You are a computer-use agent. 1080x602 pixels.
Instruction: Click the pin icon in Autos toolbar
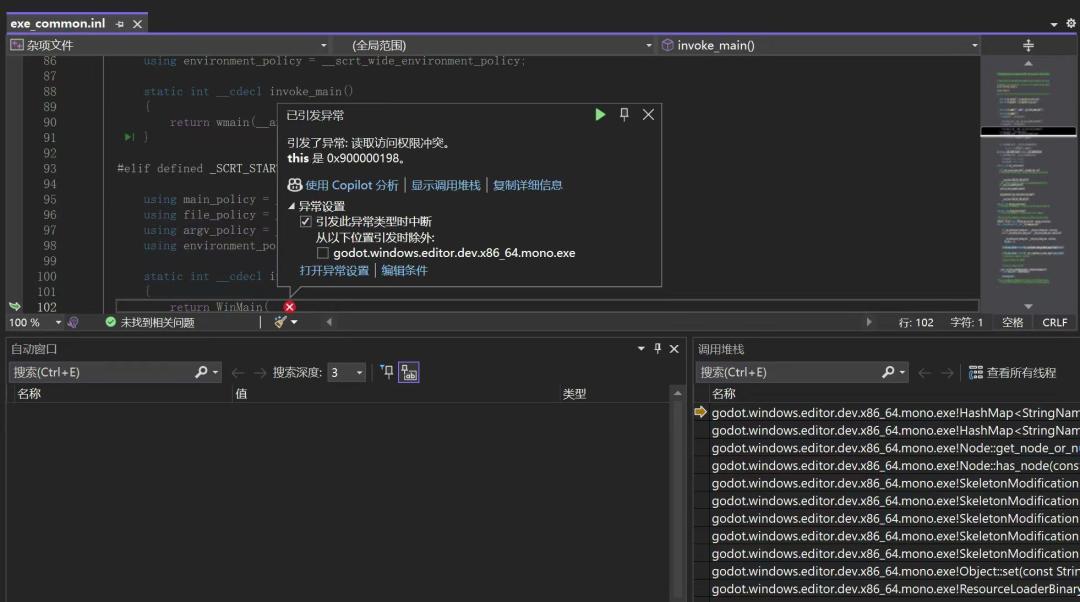tap(387, 372)
